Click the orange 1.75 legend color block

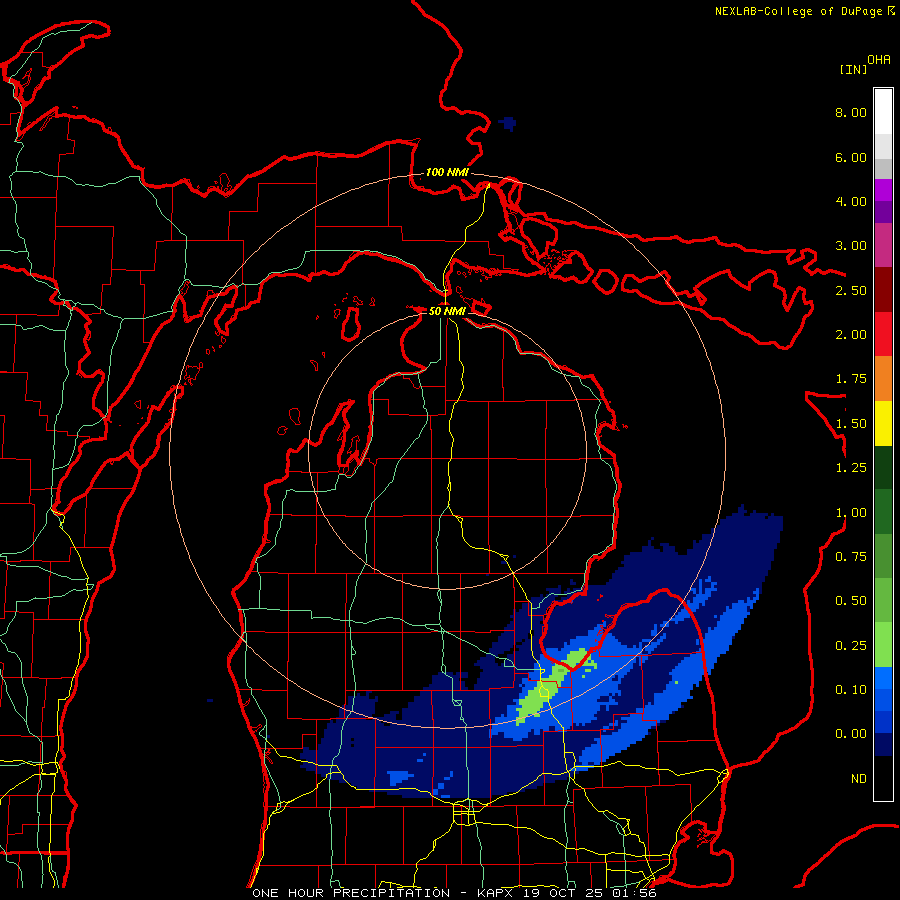pos(883,378)
